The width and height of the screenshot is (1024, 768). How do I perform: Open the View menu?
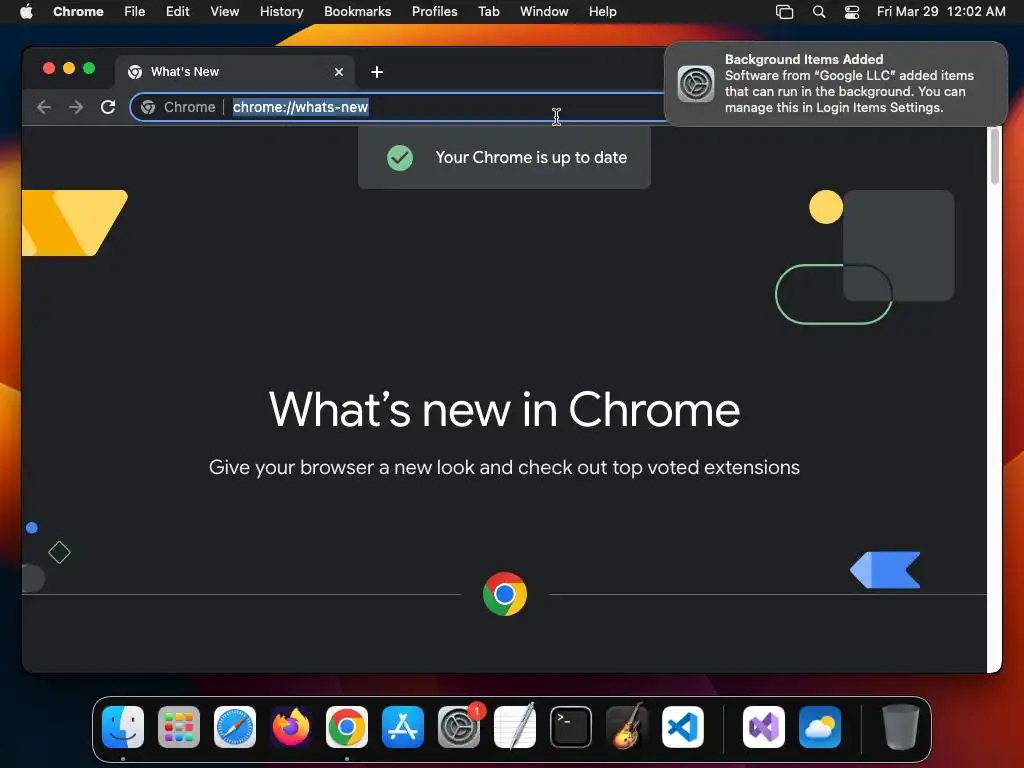[x=225, y=11]
